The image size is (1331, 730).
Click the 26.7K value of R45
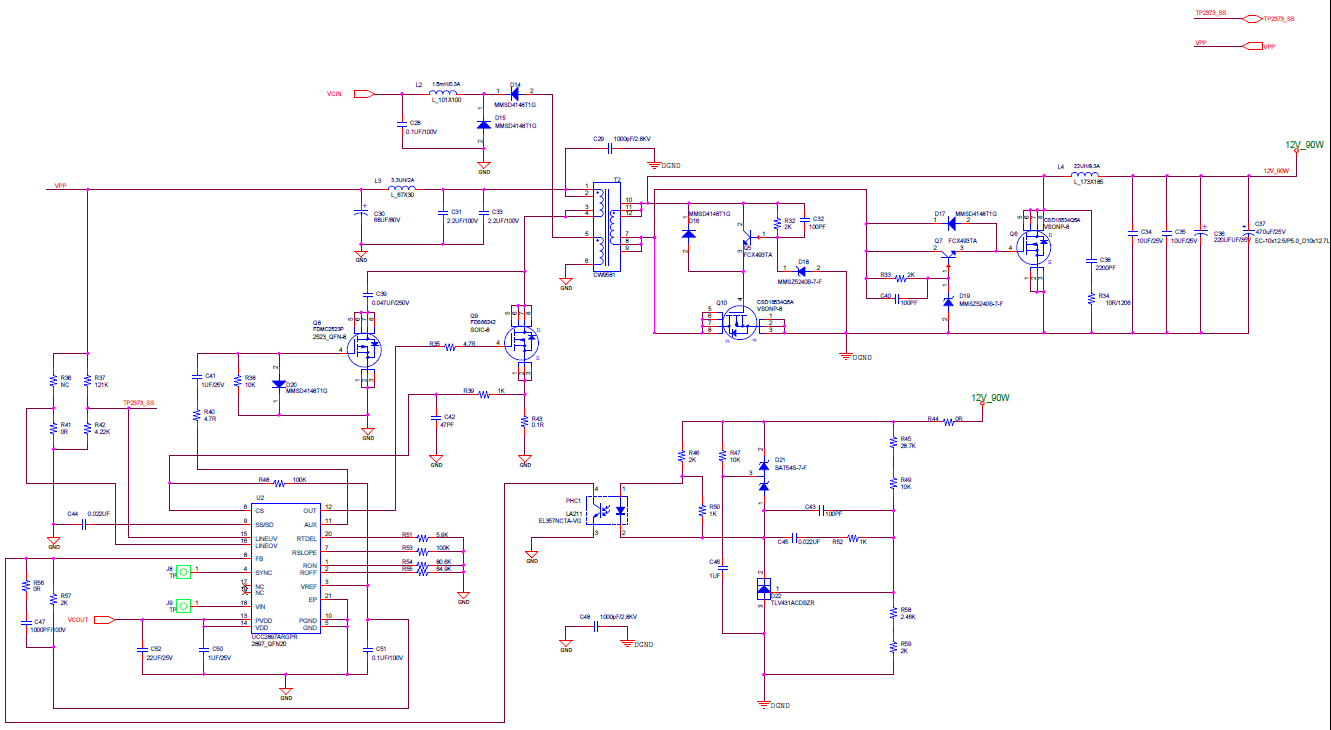tap(908, 446)
